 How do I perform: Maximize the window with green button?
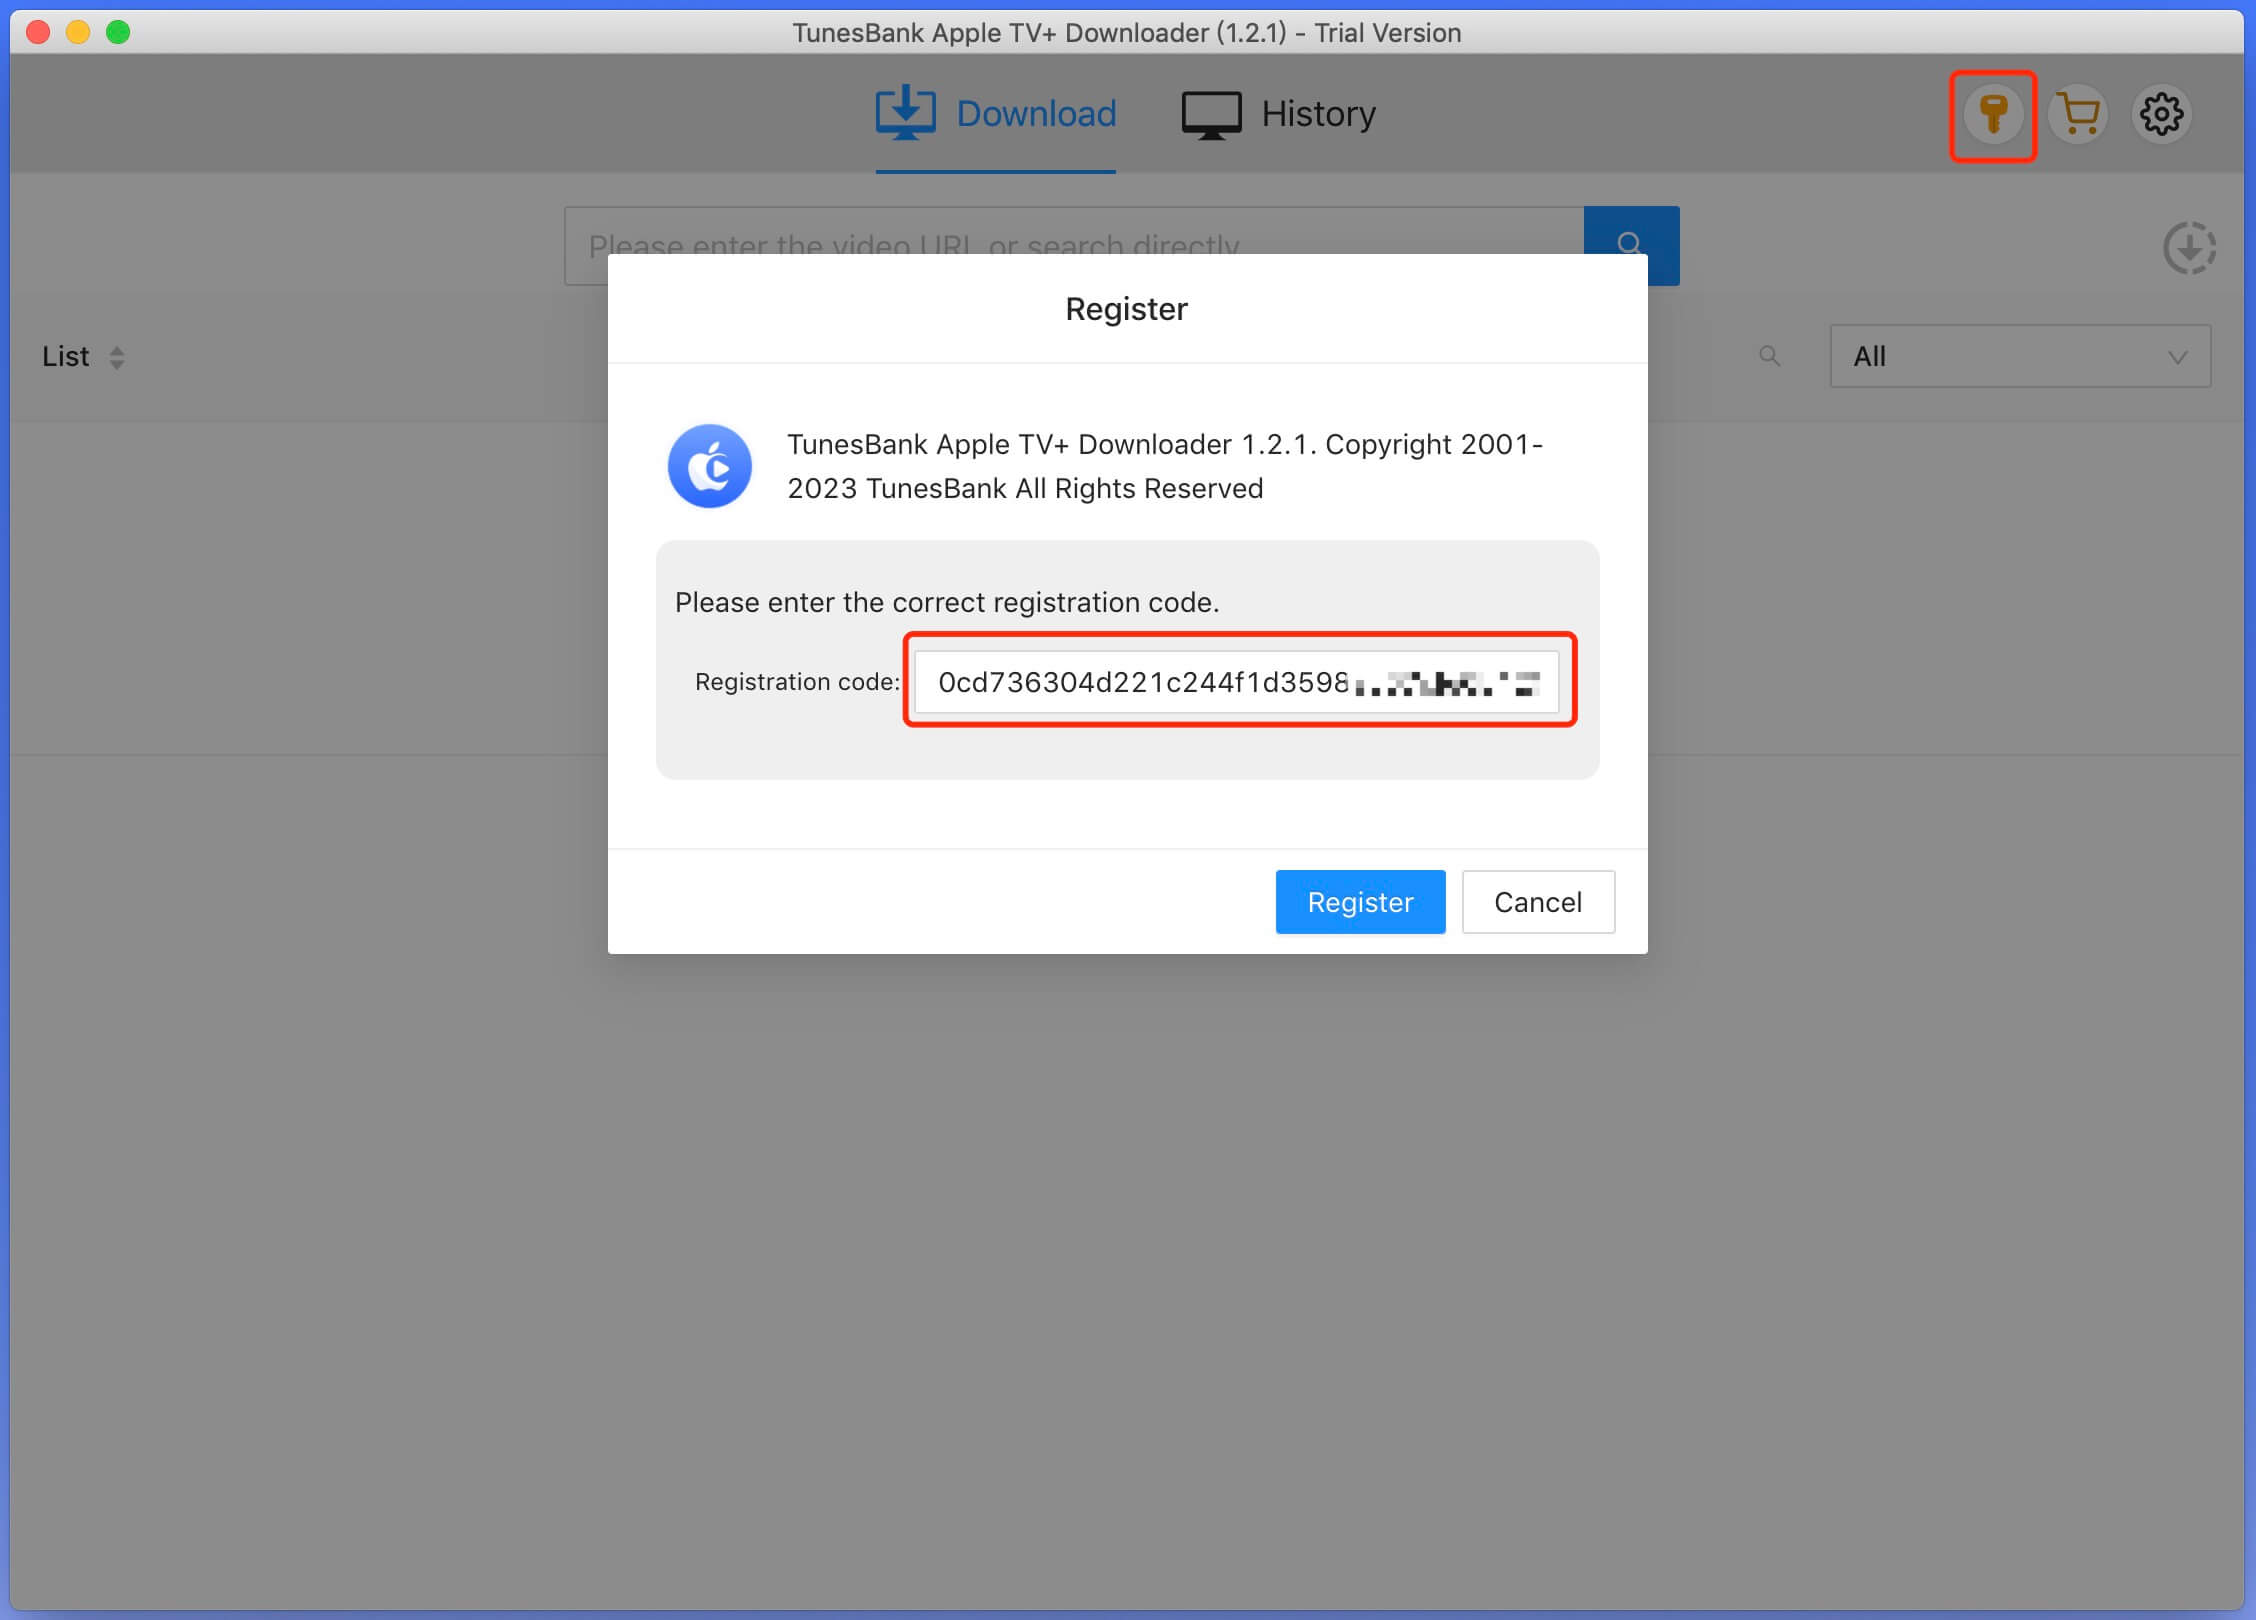click(118, 32)
